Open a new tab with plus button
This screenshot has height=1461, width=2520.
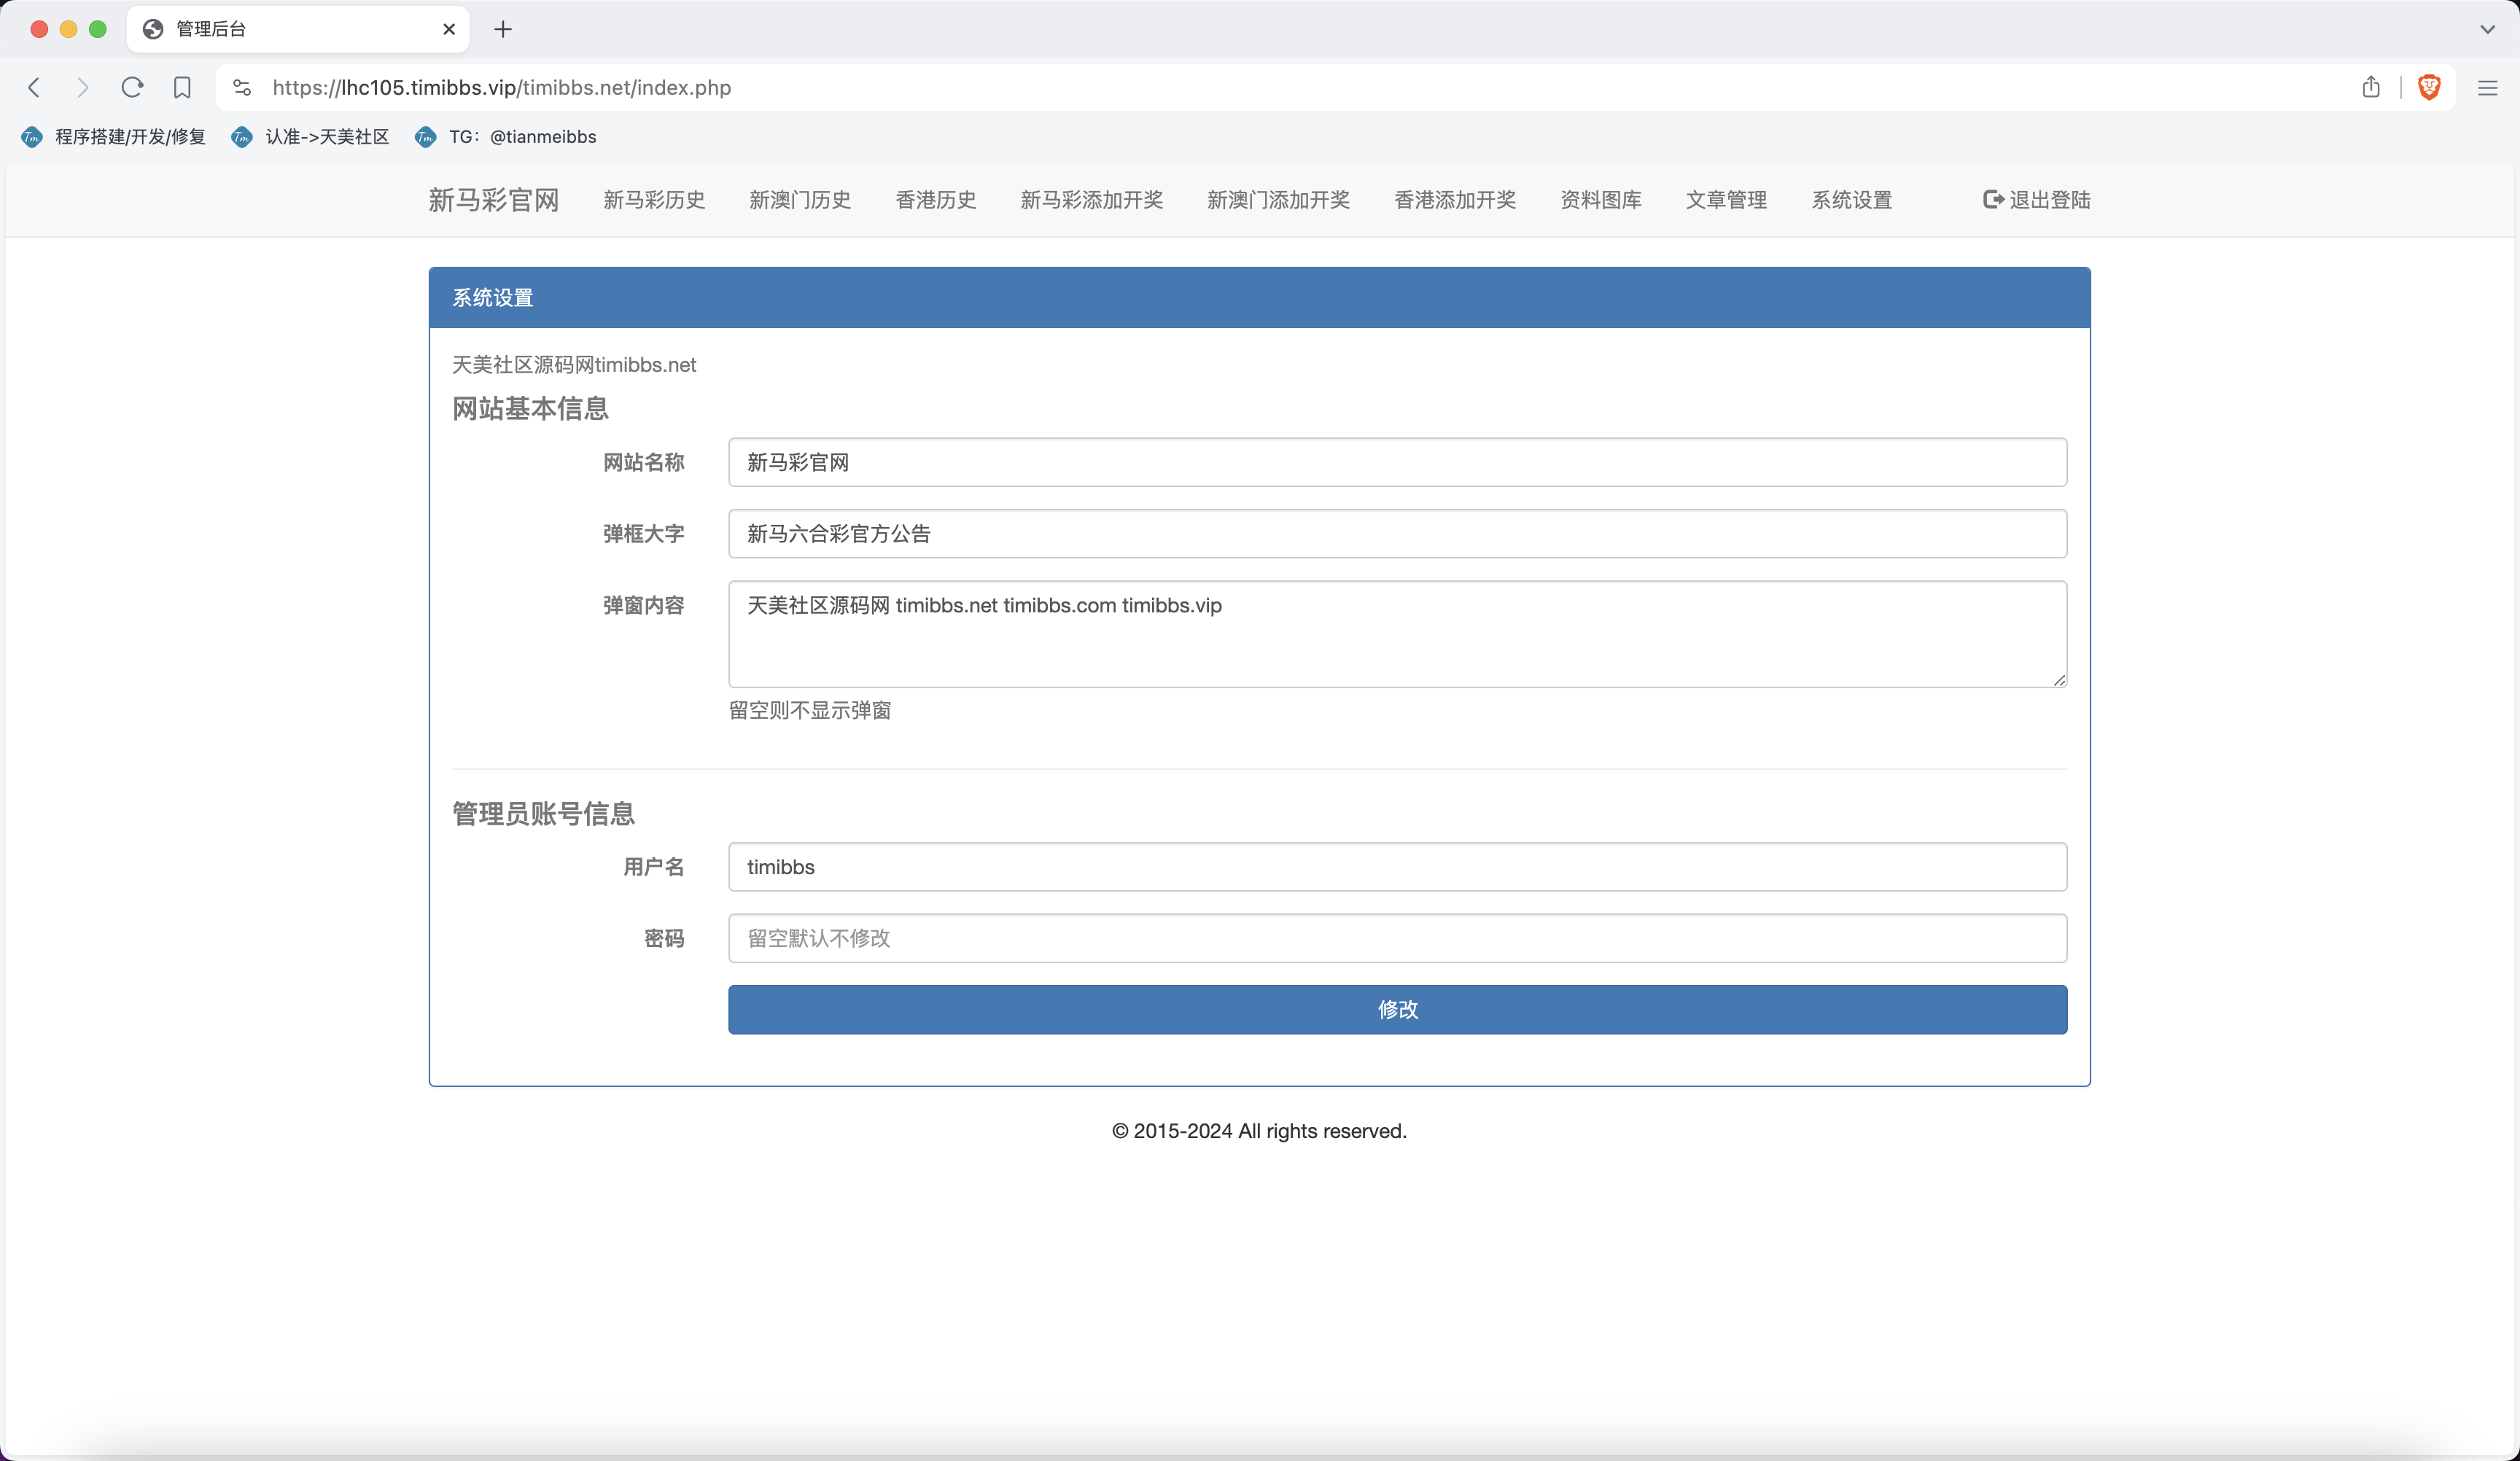coord(503,29)
